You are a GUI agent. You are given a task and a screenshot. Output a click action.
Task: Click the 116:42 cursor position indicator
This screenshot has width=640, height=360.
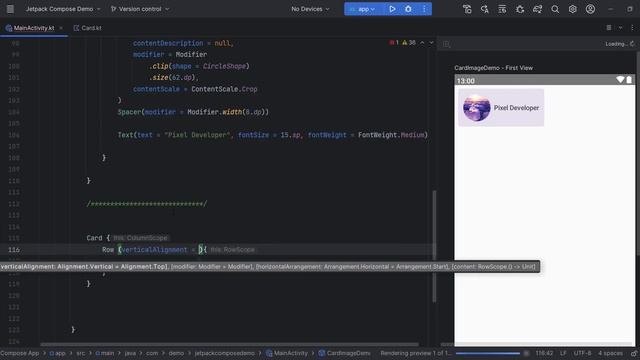tap(544, 353)
